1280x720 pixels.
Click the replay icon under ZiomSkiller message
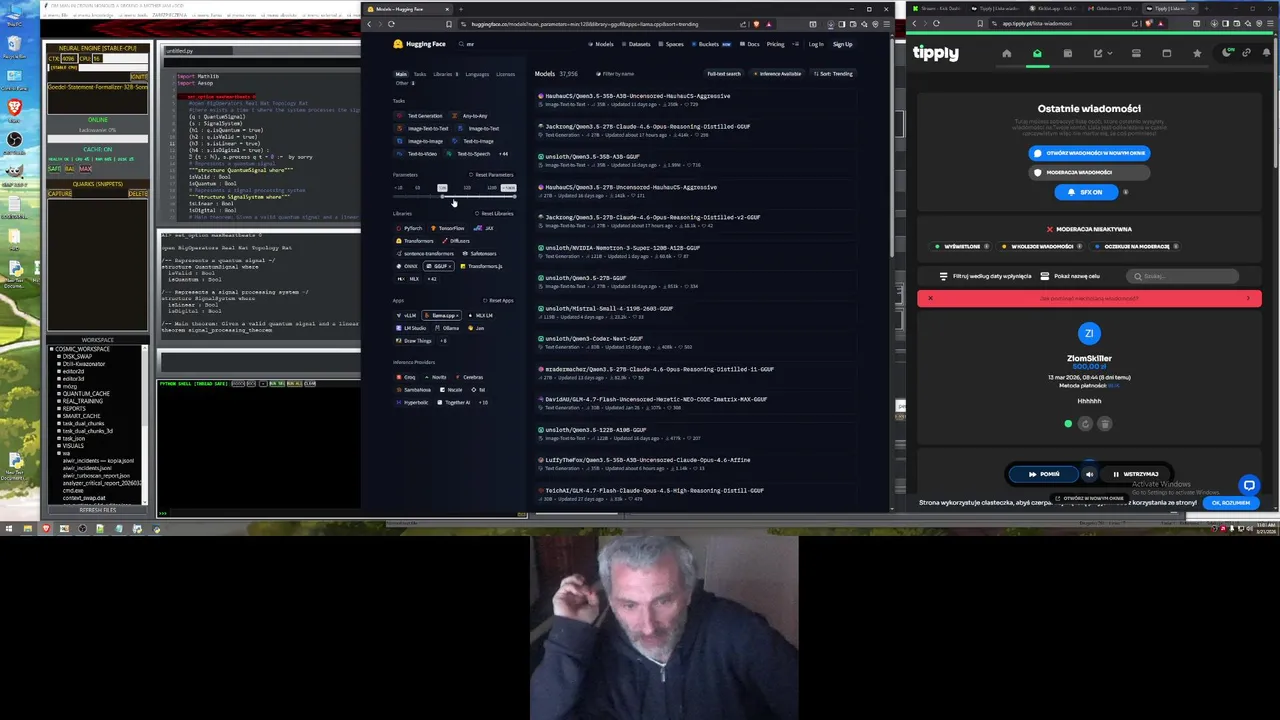point(1085,424)
